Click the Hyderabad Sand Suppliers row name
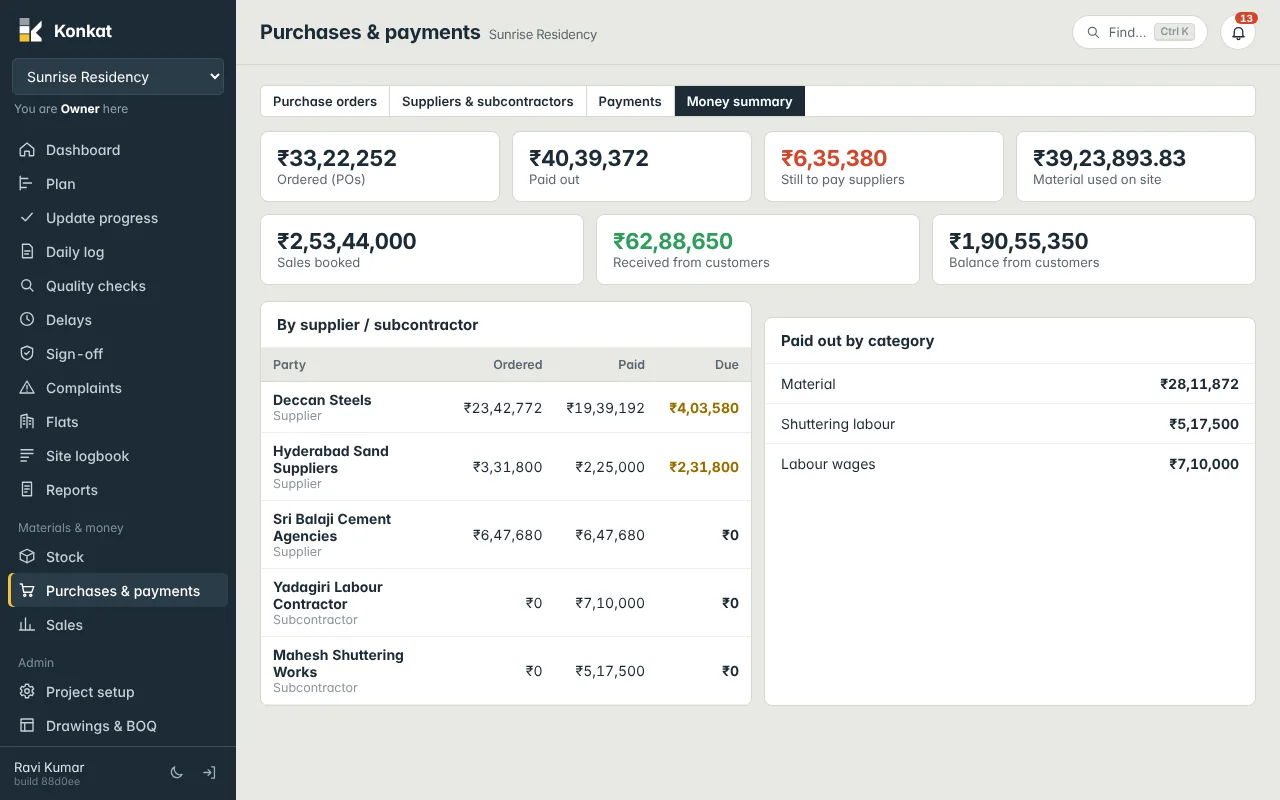Viewport: 1280px width, 800px height. (331, 459)
